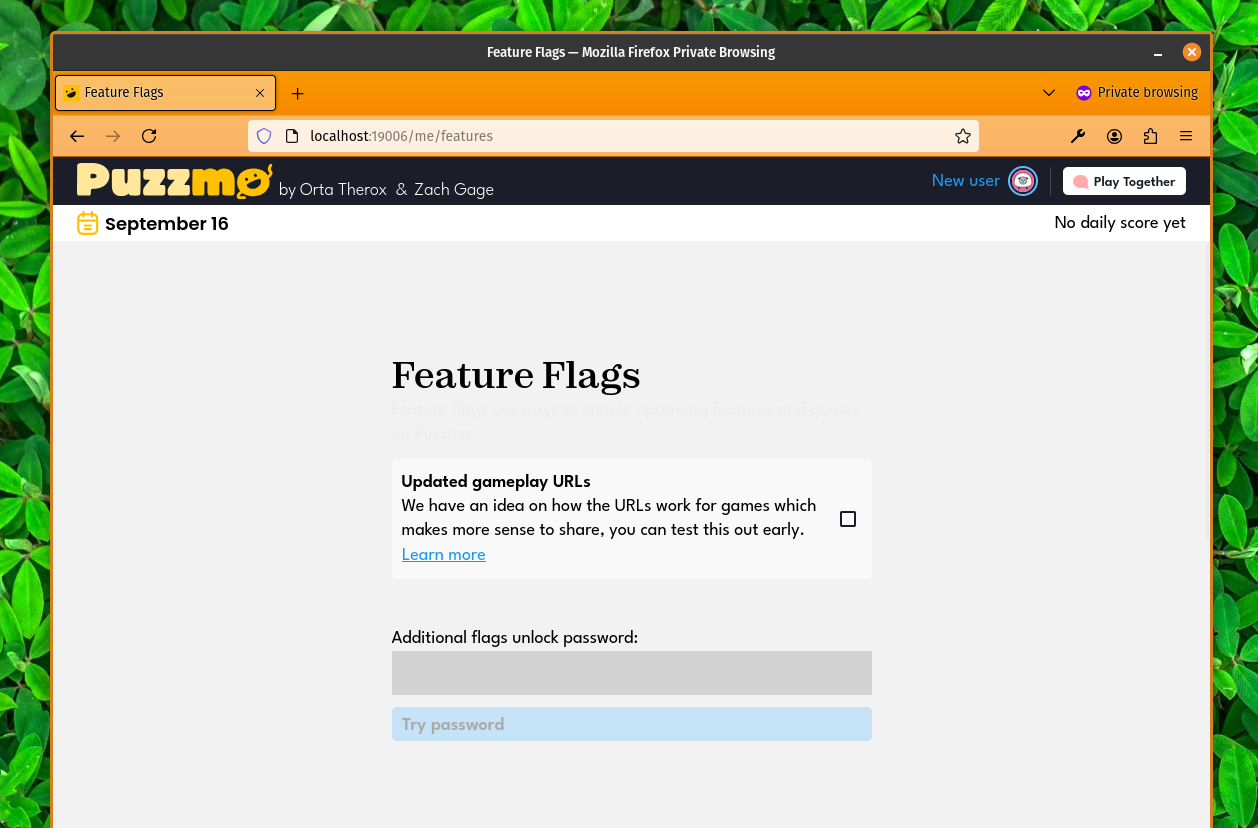Click the private browsing mask icon
The height and width of the screenshot is (828, 1258).
[x=1084, y=93]
